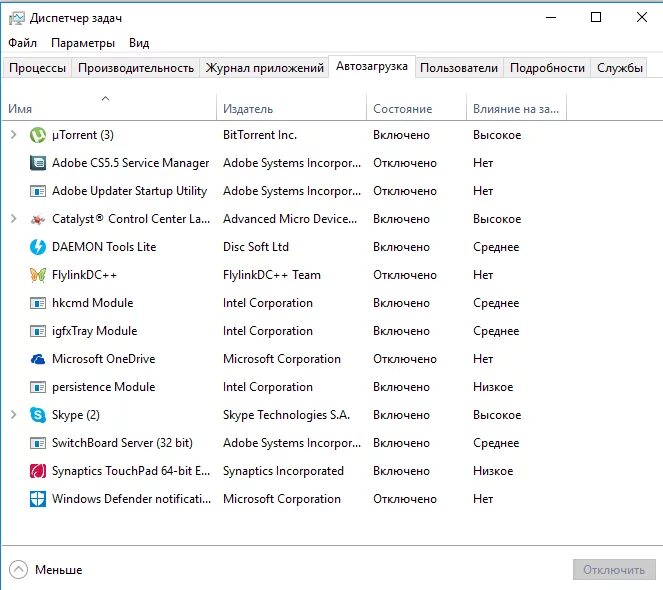Viewport: 663px width, 590px height.
Task: Click the hkcmd Module icon
Action: point(38,303)
